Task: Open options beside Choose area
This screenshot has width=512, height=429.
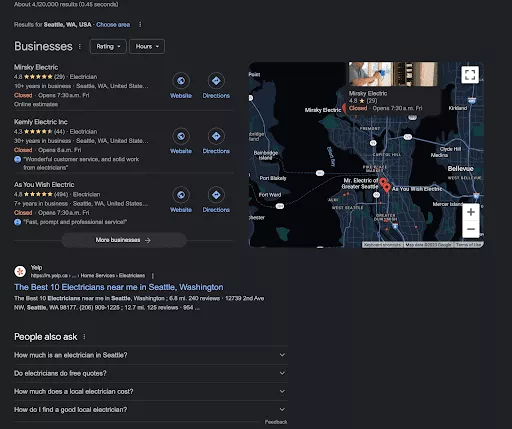Action: click(140, 25)
